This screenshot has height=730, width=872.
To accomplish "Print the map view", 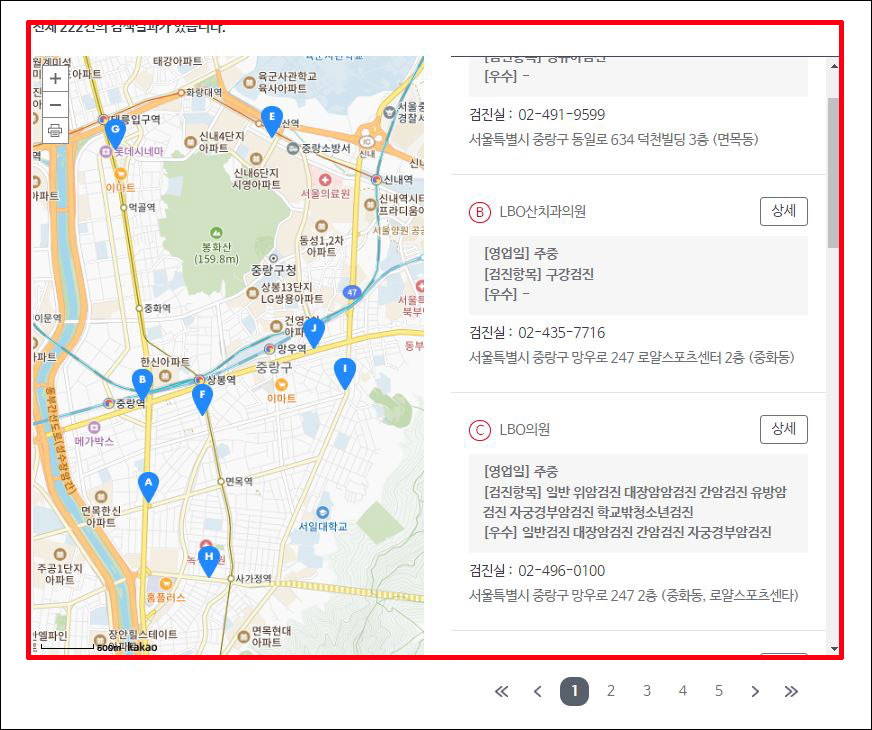I will pyautogui.click(x=55, y=131).
